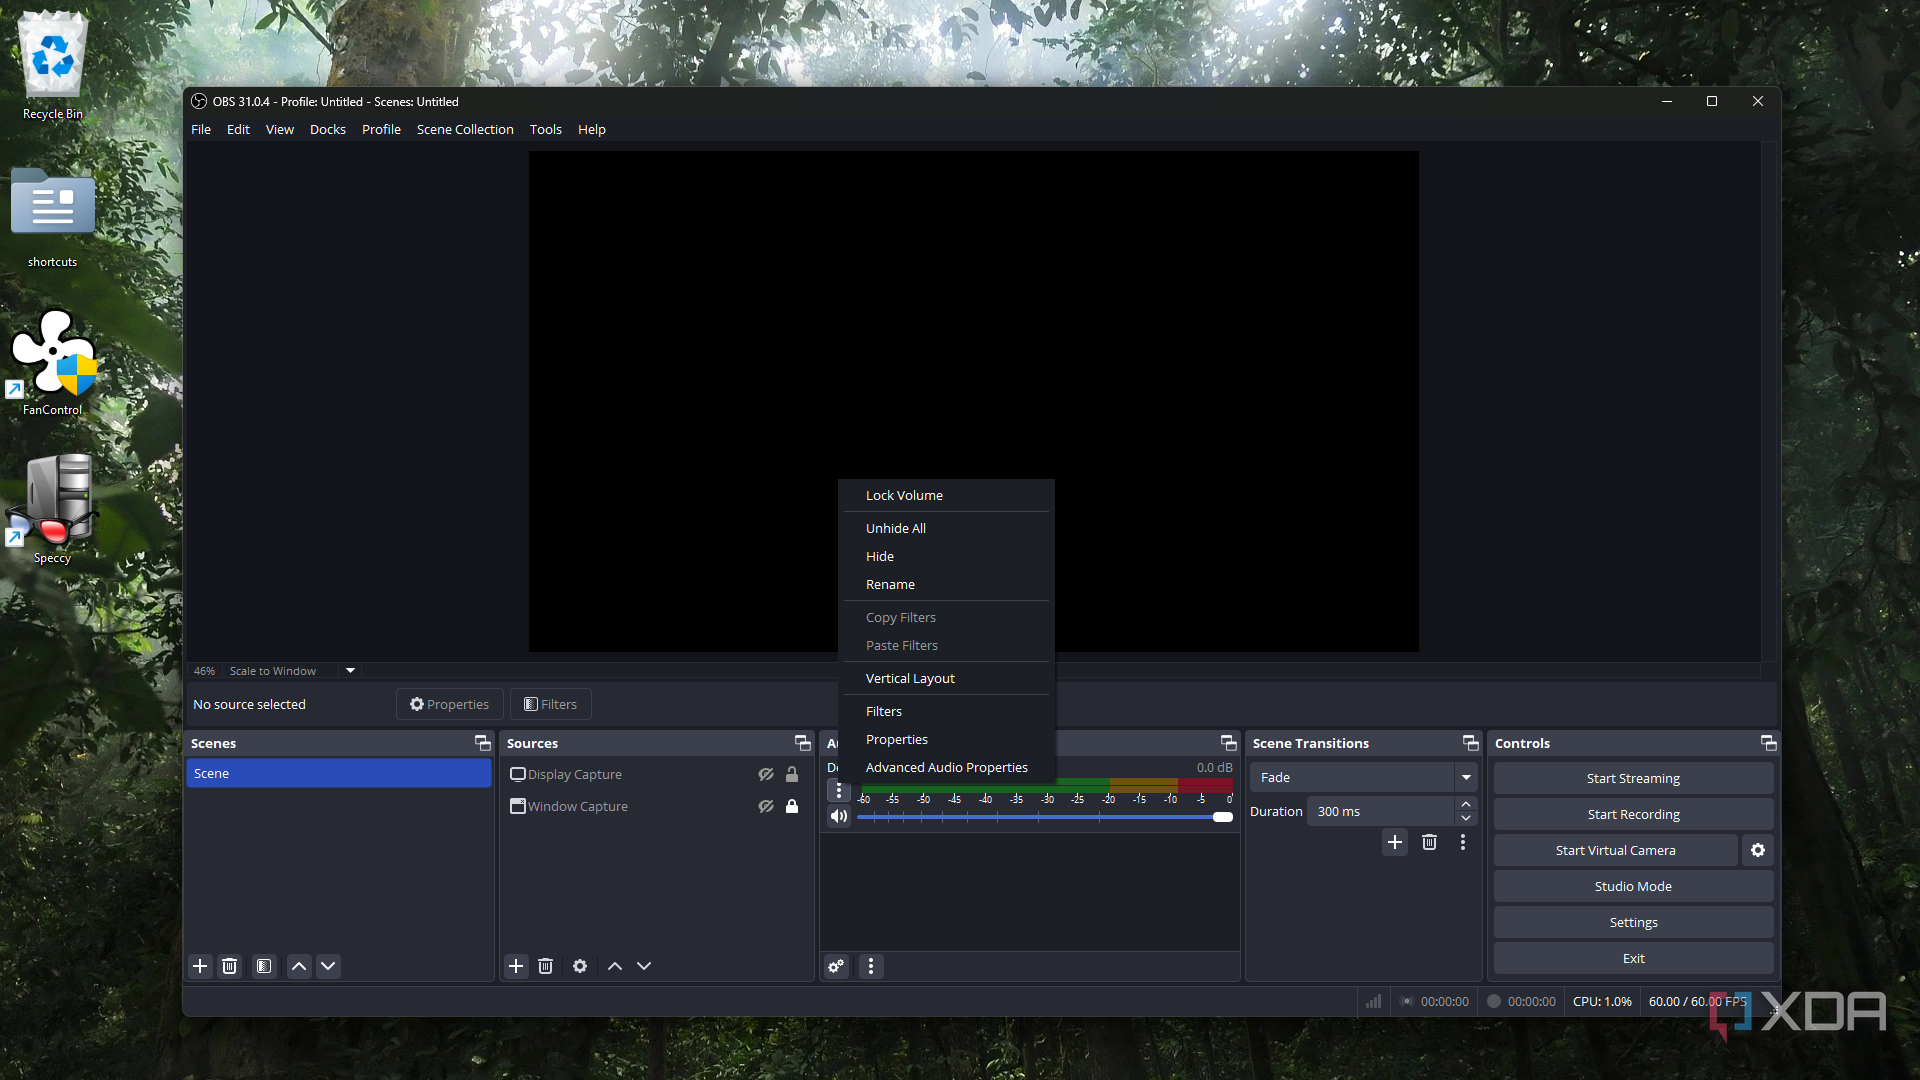This screenshot has width=1920, height=1080.
Task: Add a new scene with plus icon
Action: click(x=200, y=966)
